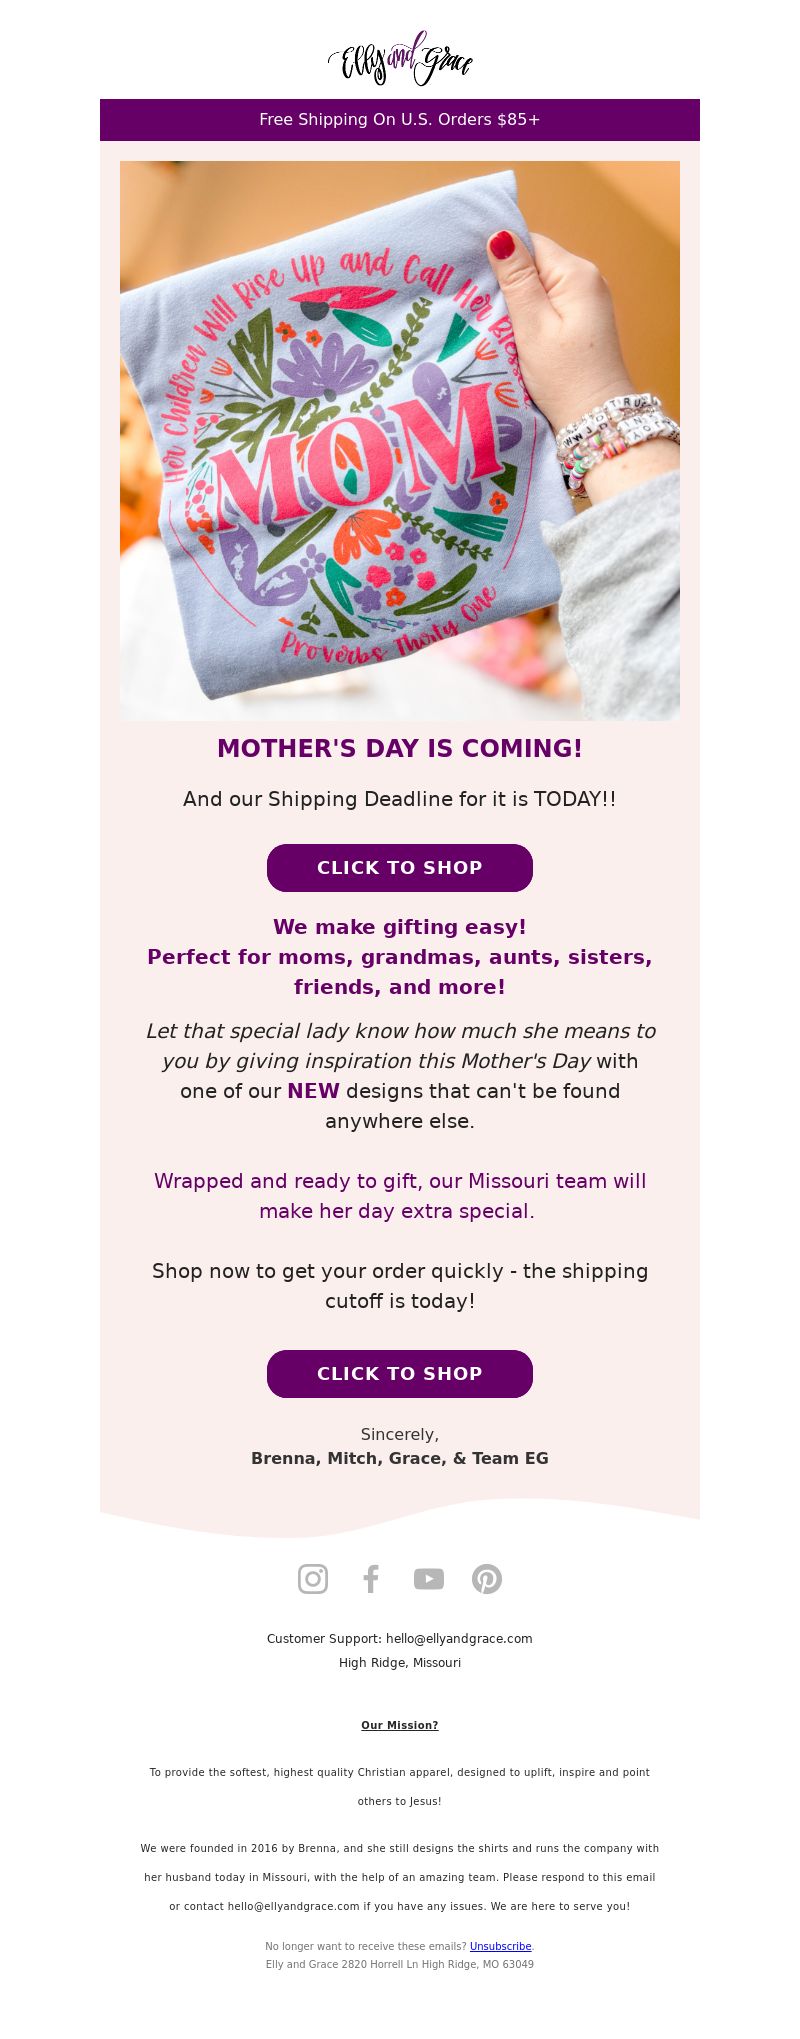
Task: Click the Customer Support email address
Action: (459, 1639)
